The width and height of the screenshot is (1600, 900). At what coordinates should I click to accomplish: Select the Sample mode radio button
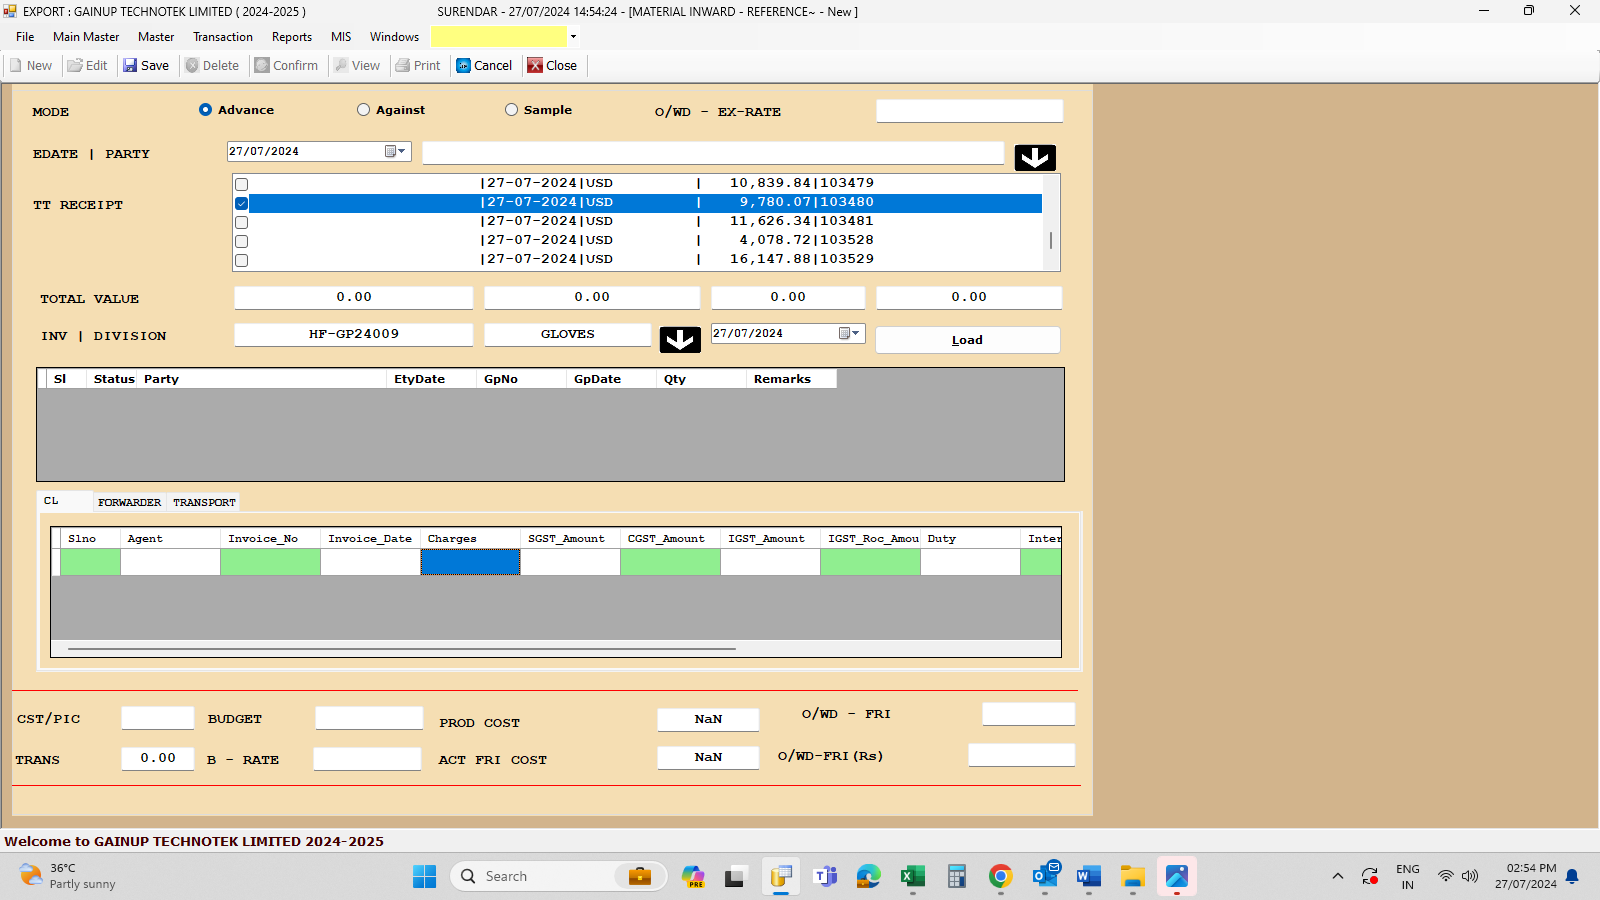pyautogui.click(x=512, y=110)
